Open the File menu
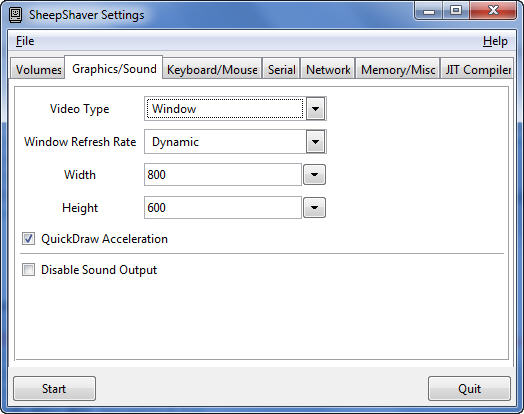This screenshot has height=414, width=524. [x=25, y=41]
